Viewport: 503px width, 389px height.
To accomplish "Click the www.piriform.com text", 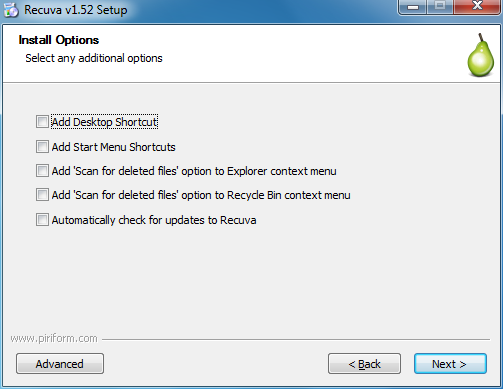I will [54, 338].
